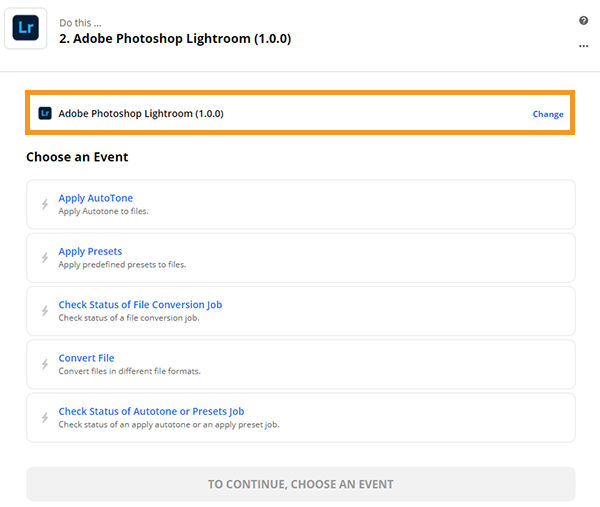
Task: Choose the Convert File event
Action: click(86, 358)
